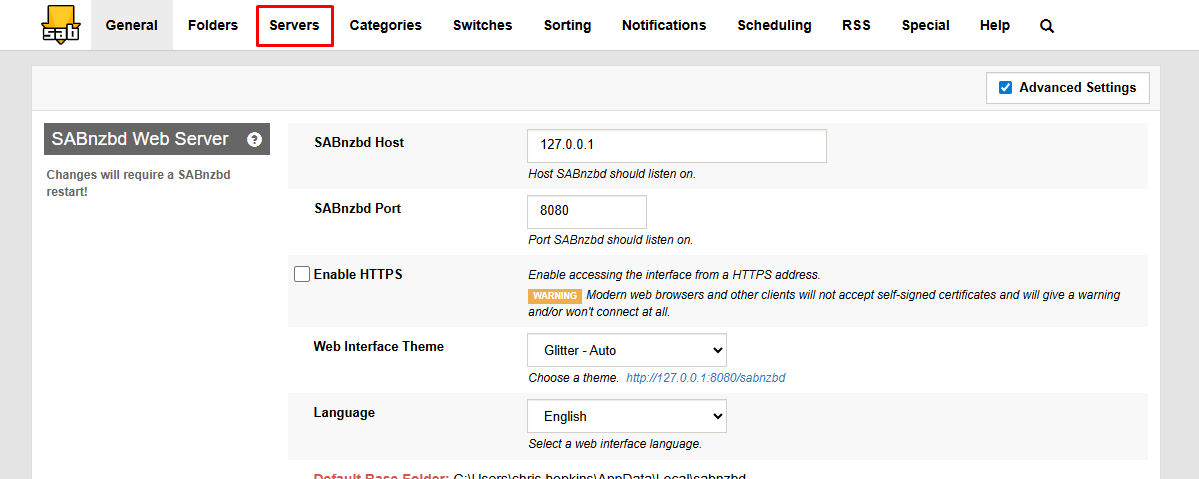Click the Web Server help question icon

254,140
